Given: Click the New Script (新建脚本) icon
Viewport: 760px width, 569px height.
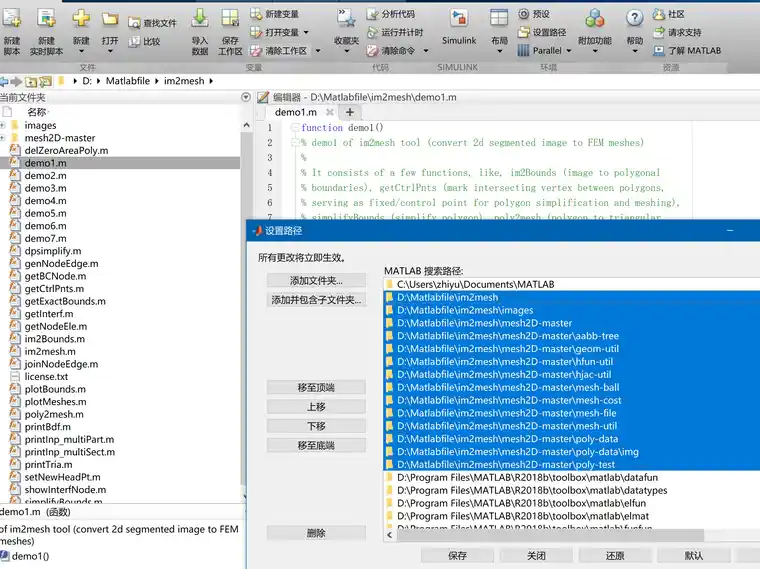Looking at the screenshot, I should [11, 18].
